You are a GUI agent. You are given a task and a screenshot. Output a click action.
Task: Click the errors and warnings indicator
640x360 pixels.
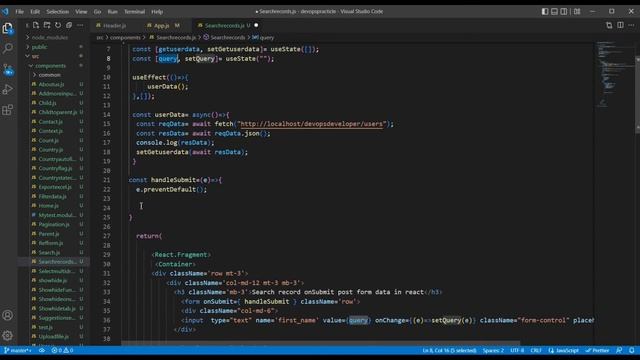(62, 351)
